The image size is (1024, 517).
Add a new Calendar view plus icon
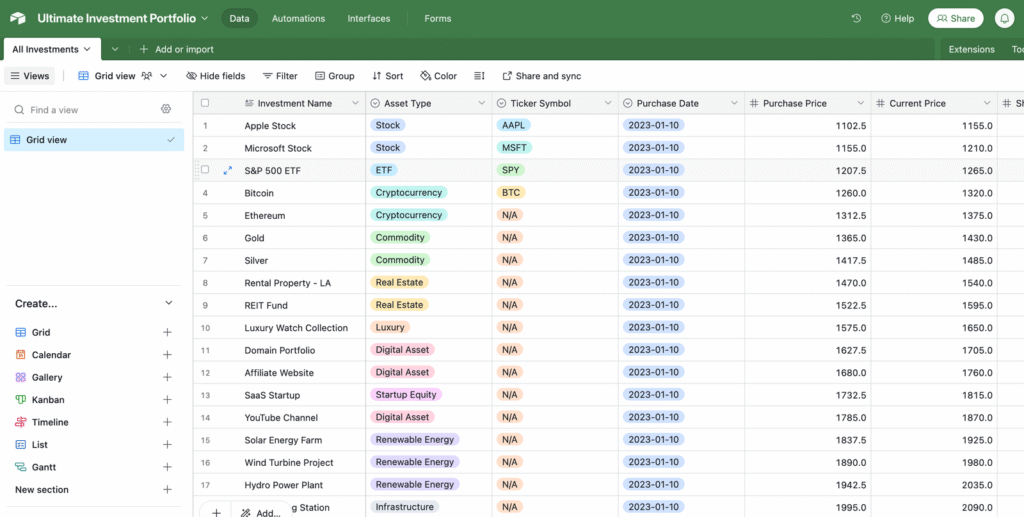coord(167,354)
